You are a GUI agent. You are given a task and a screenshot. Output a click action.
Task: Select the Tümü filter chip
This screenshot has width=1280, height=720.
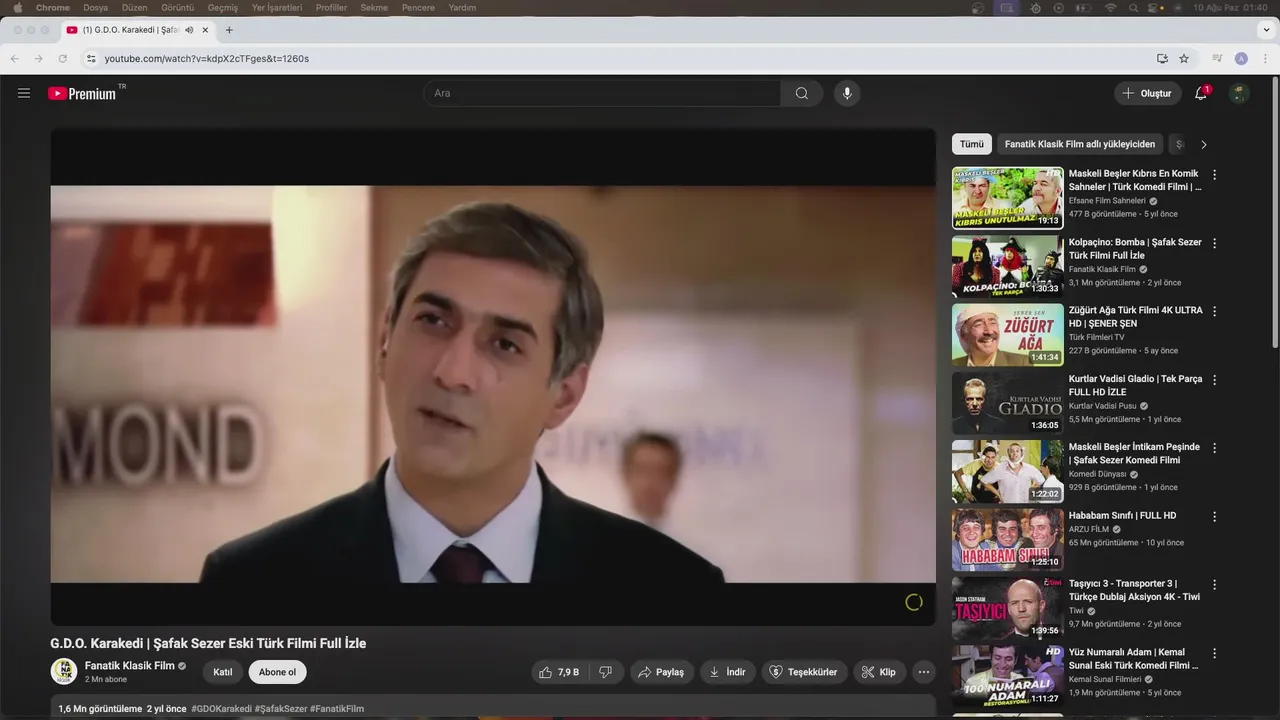click(x=972, y=144)
